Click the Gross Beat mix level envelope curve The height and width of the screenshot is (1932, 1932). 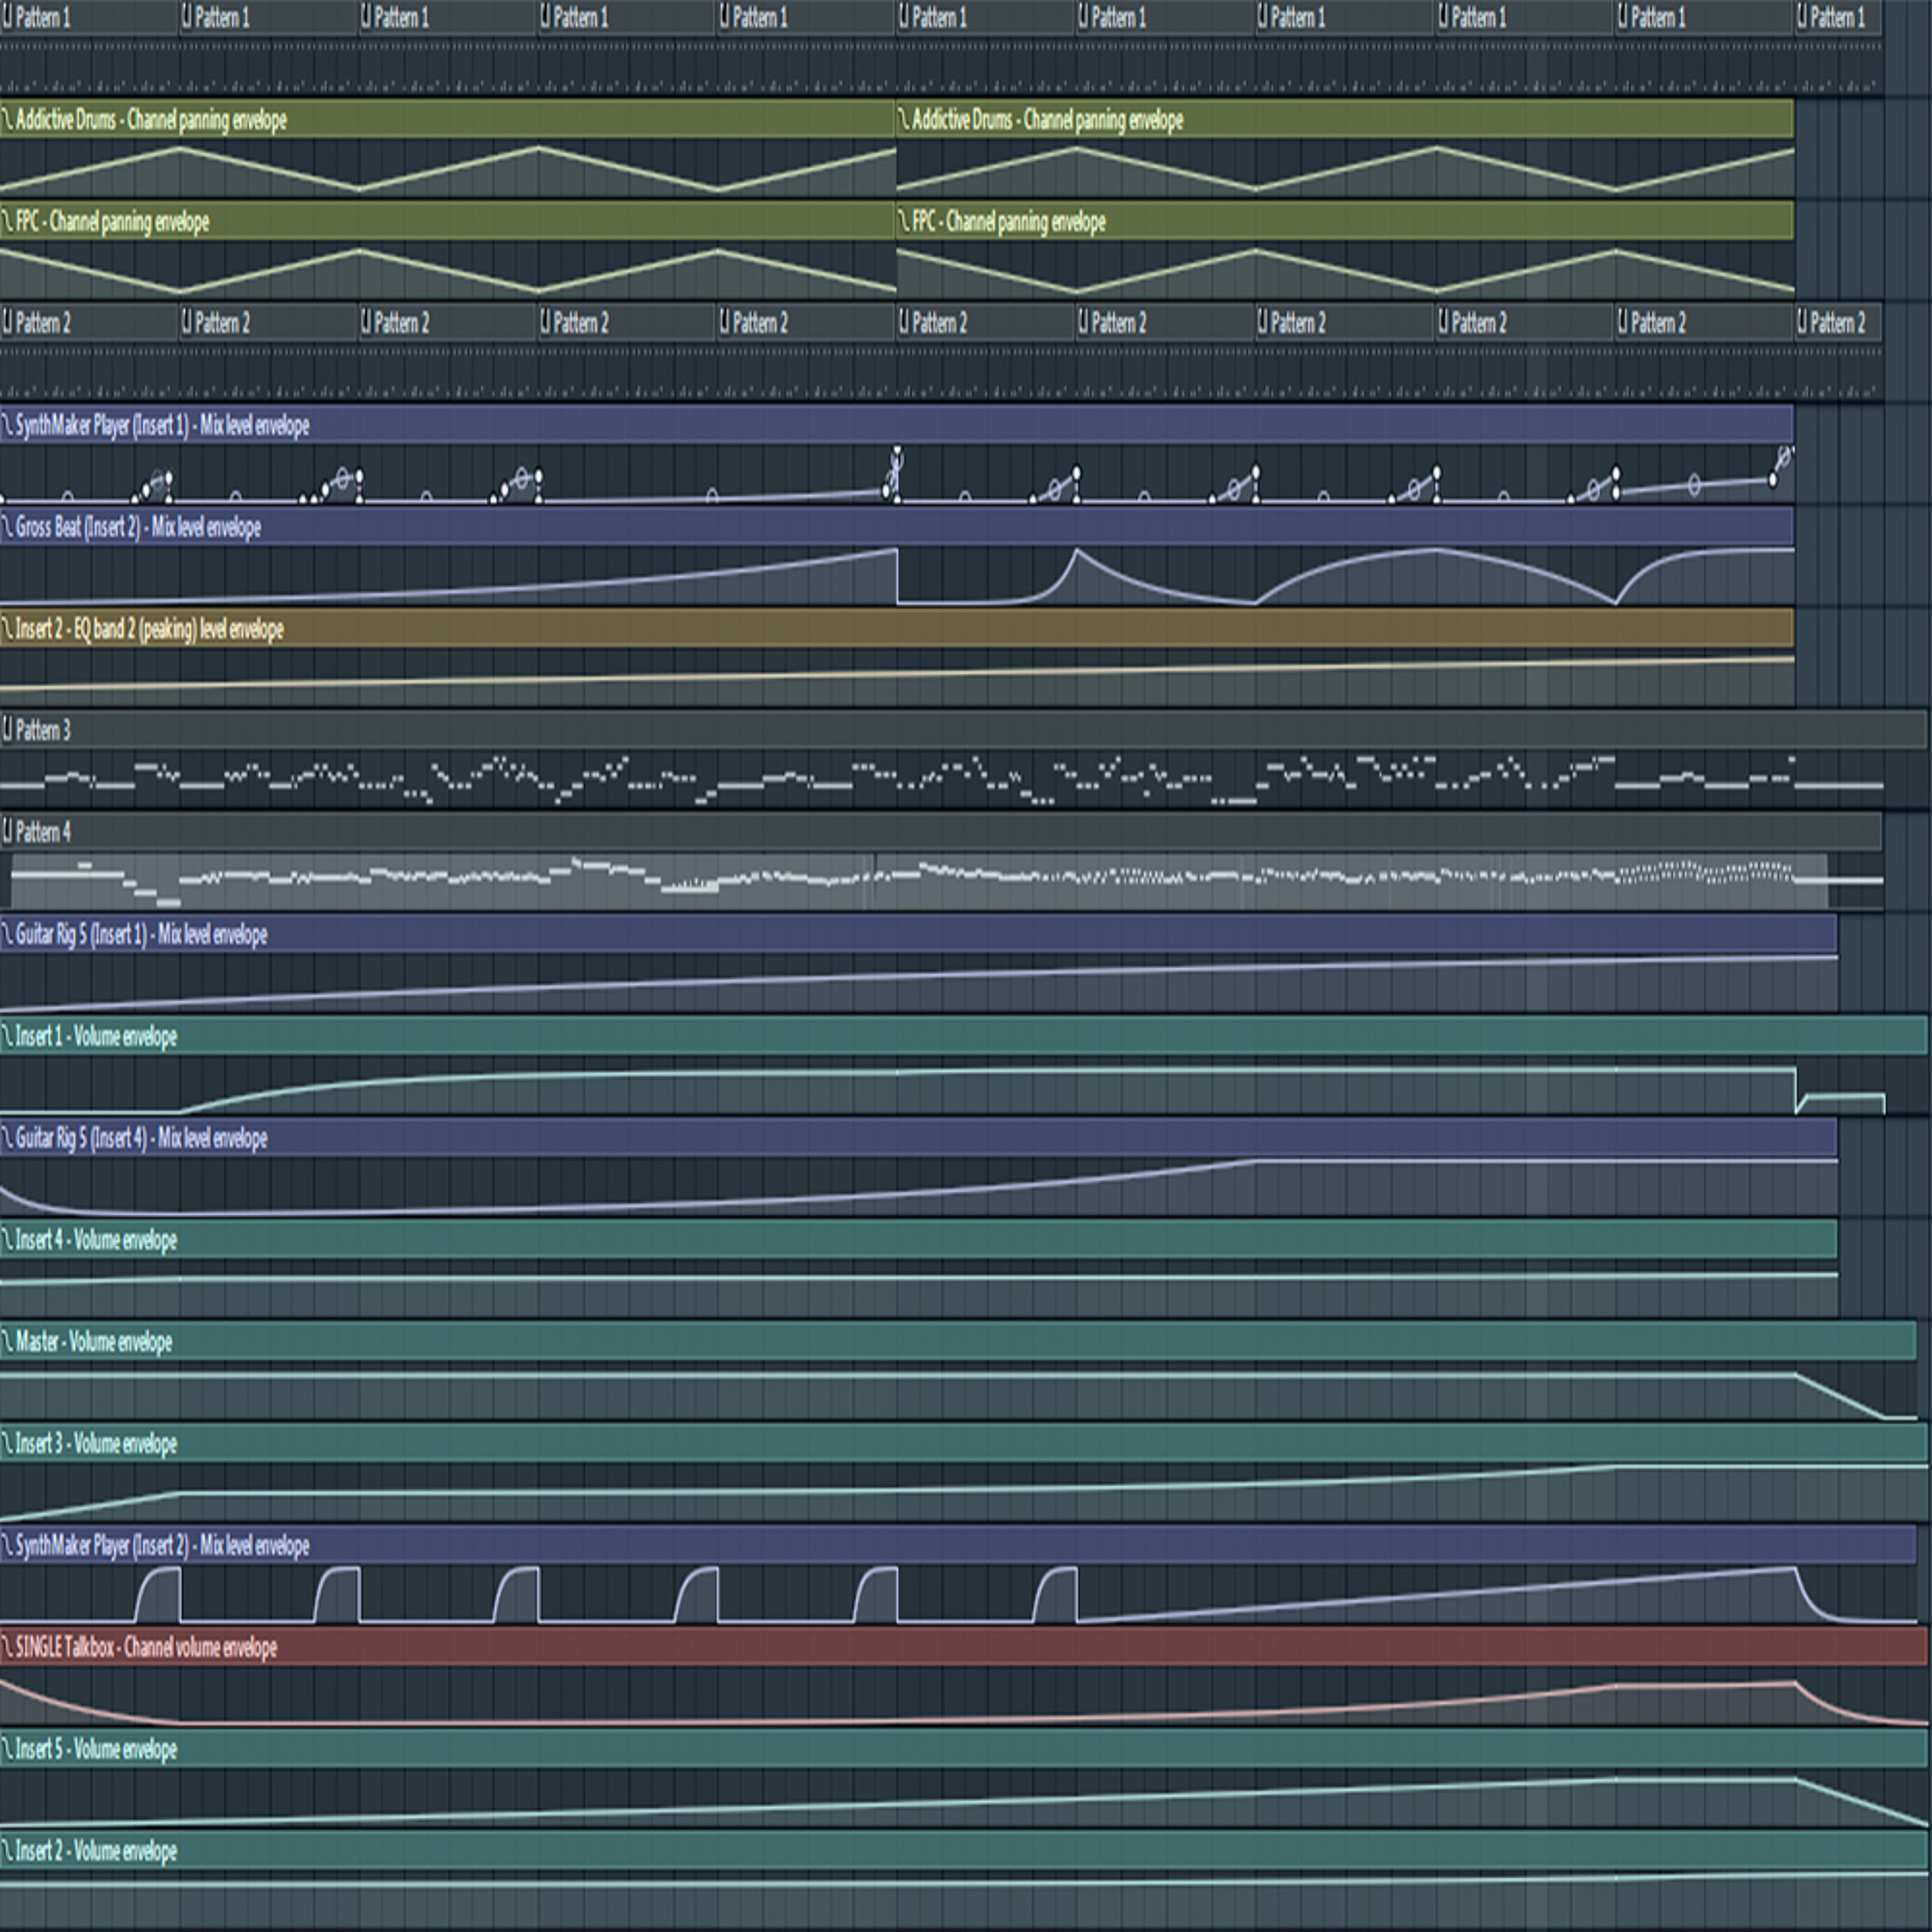(x=897, y=576)
